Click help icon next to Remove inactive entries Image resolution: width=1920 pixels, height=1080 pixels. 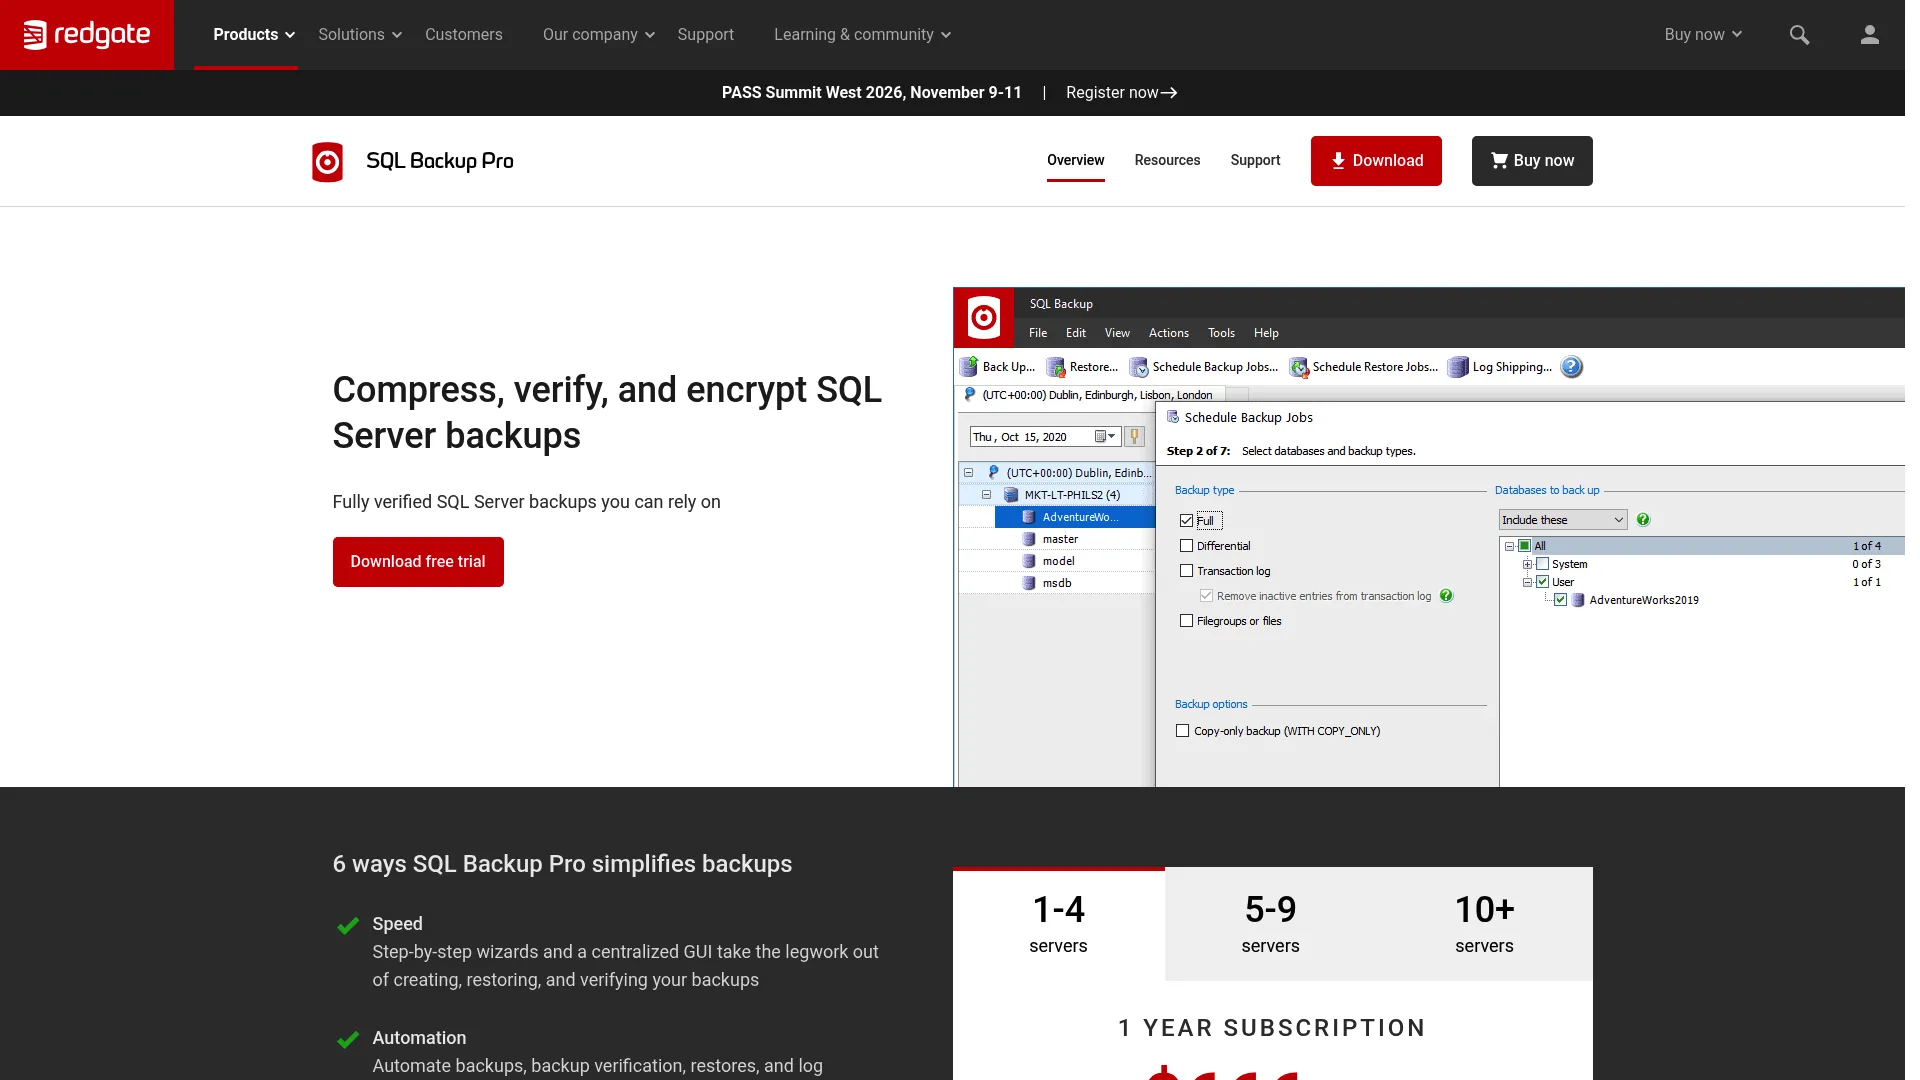click(1446, 596)
